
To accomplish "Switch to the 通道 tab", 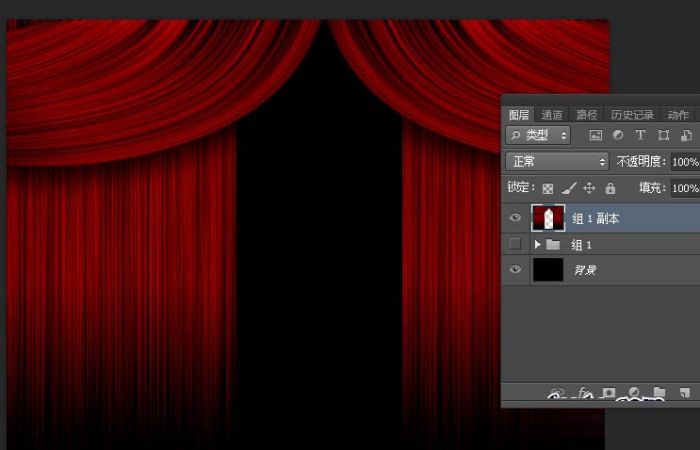I will coord(552,115).
